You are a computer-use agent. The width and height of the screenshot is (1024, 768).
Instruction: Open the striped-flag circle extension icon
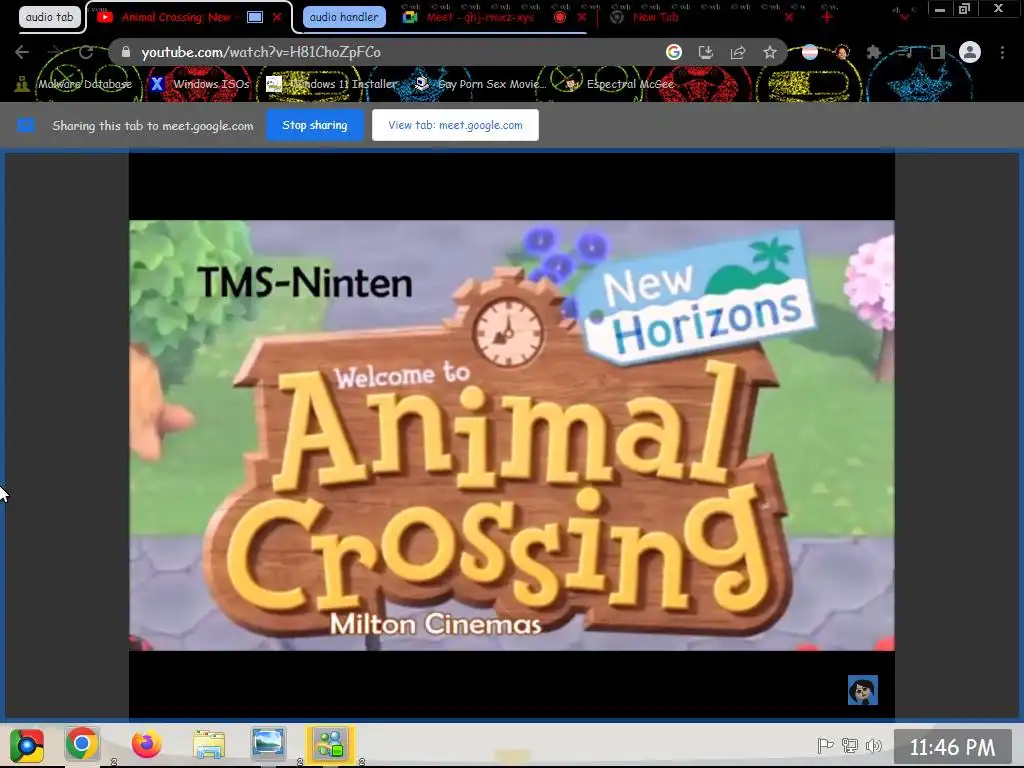pyautogui.click(x=810, y=52)
